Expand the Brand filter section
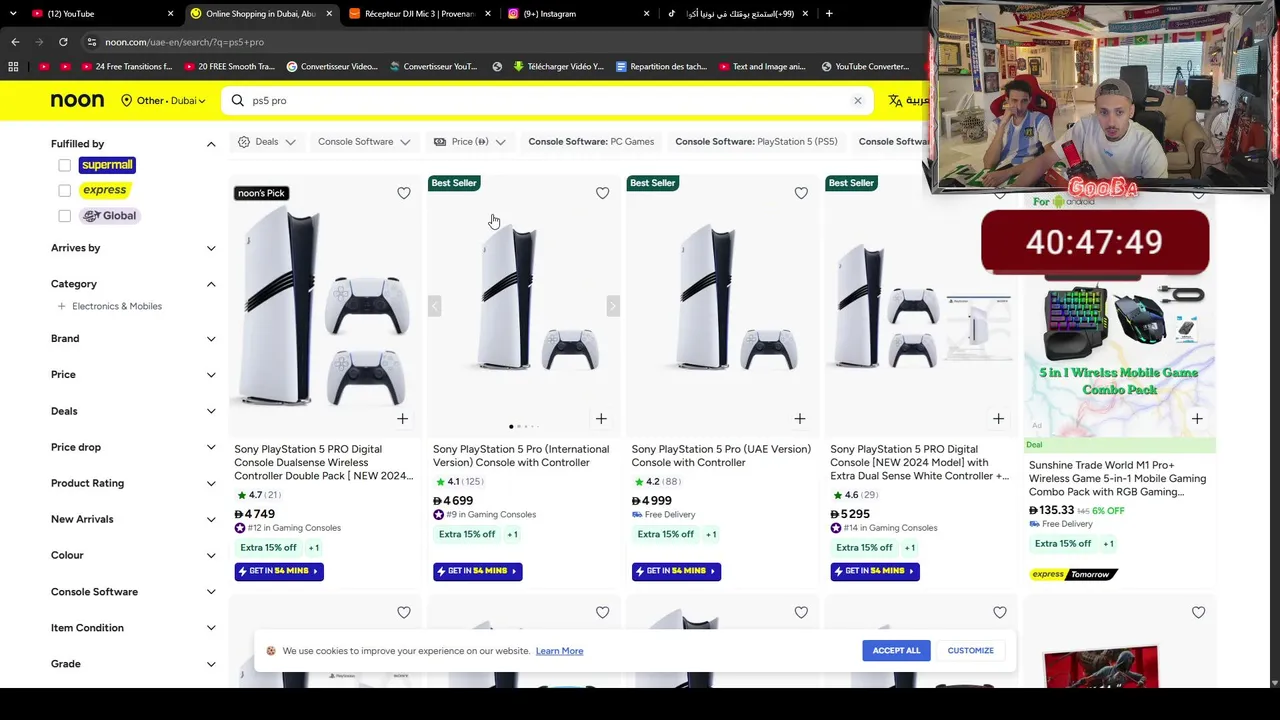 pyautogui.click(x=211, y=339)
